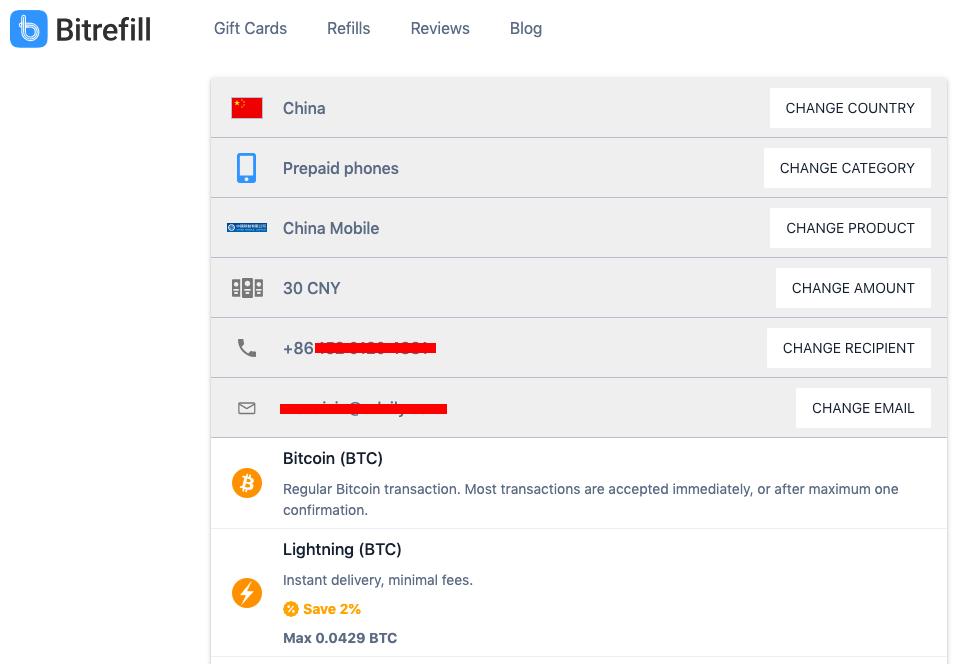Click the envelope email icon
974x664 pixels.
(x=247, y=407)
